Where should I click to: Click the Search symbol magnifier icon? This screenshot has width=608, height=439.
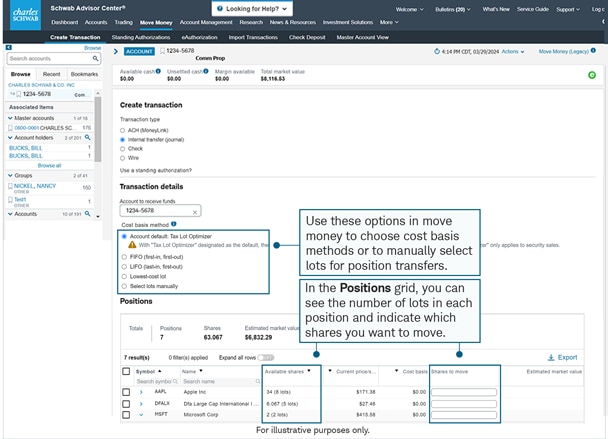click(x=175, y=382)
